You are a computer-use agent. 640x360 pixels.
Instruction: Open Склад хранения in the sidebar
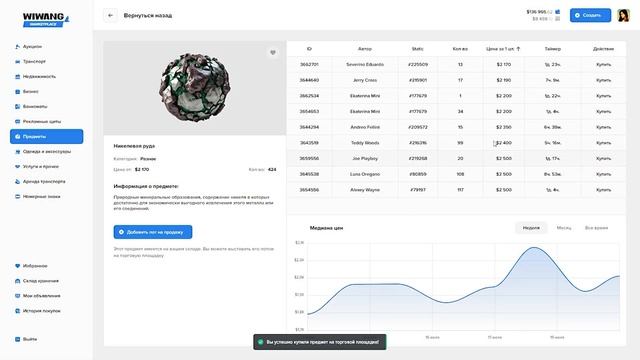coord(40,281)
